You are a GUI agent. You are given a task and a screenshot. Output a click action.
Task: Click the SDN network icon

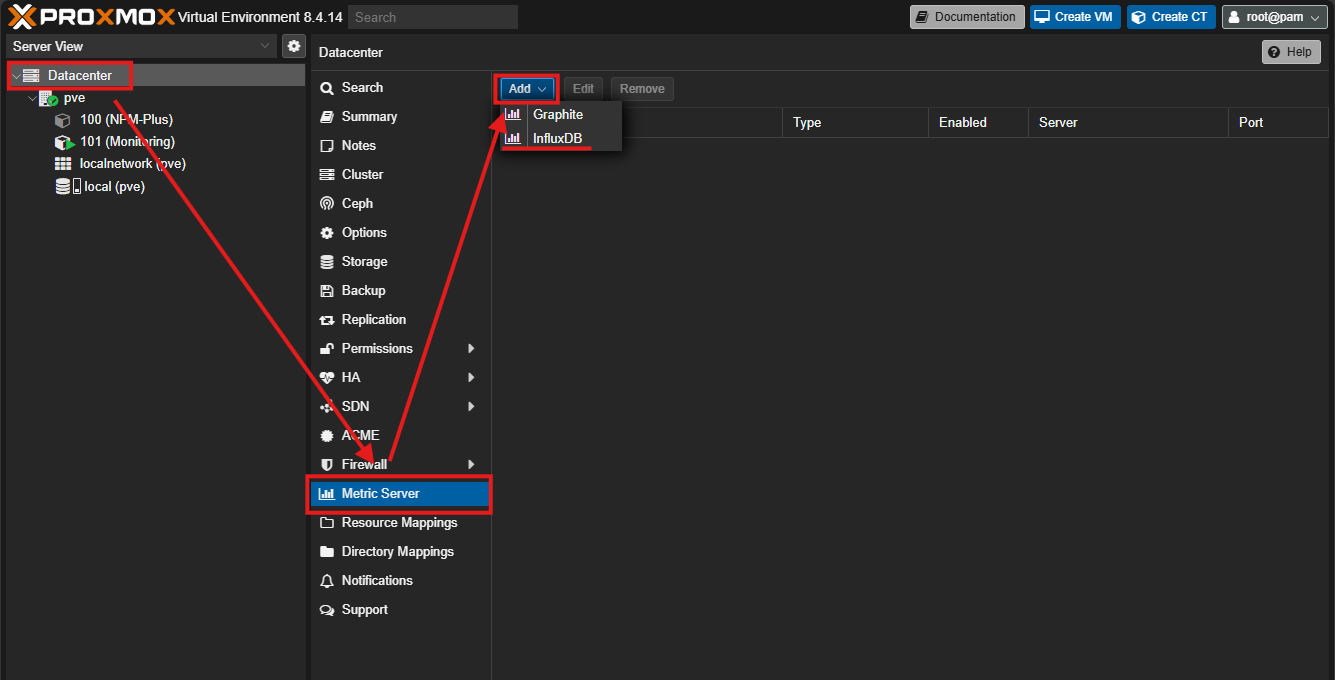click(326, 407)
